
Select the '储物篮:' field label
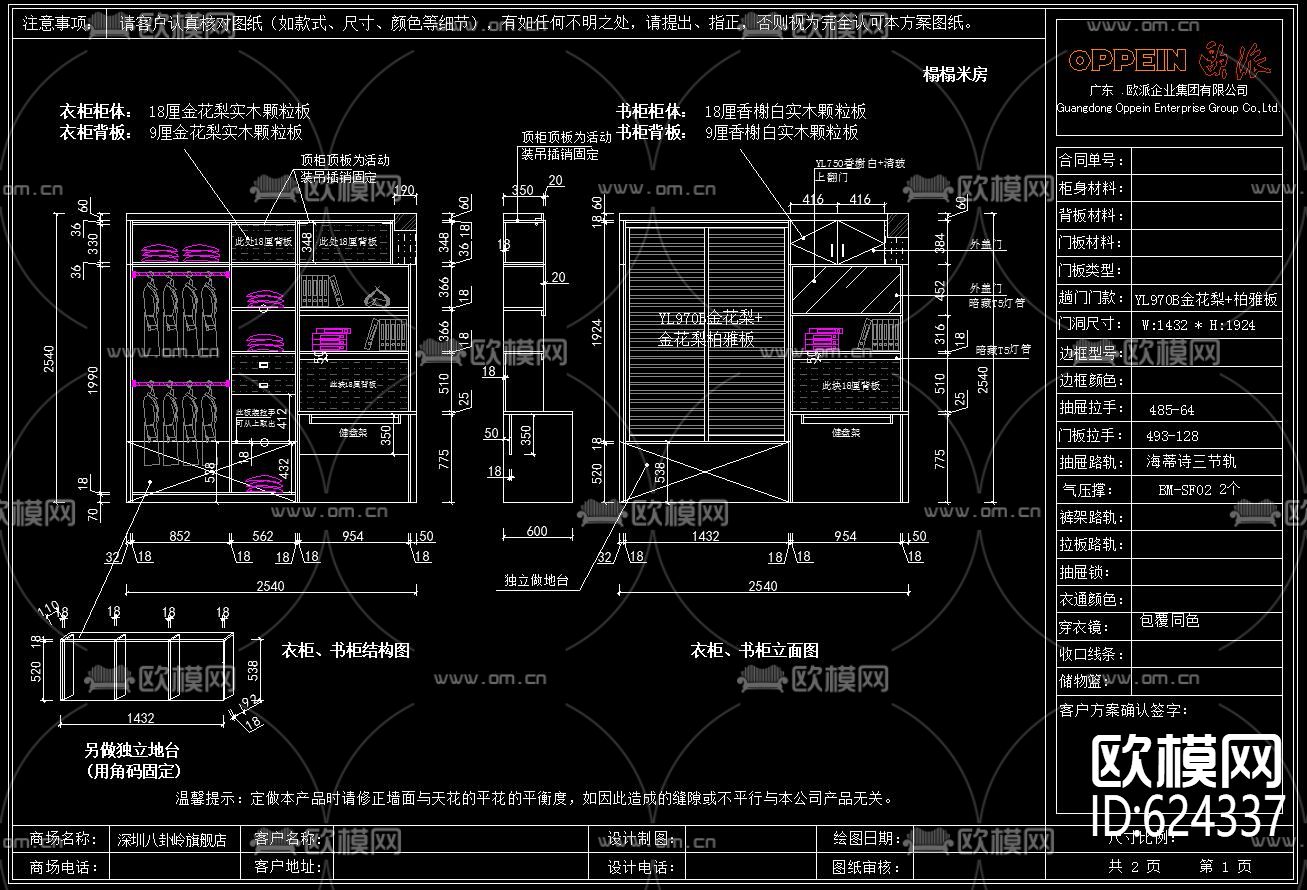click(x=1084, y=682)
